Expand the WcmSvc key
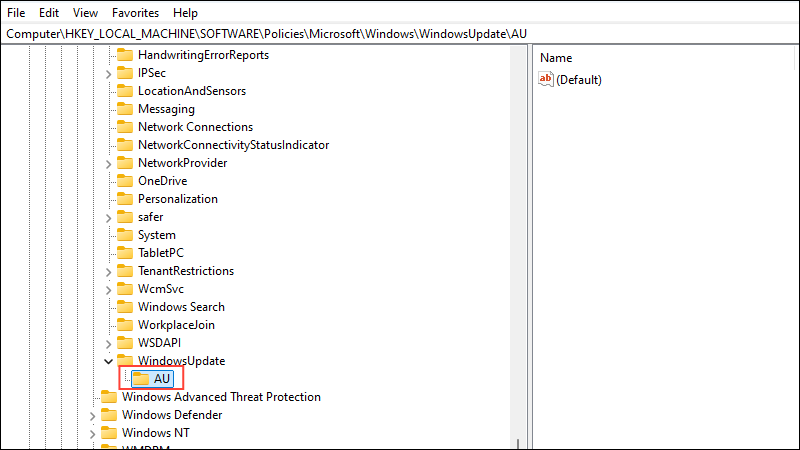800x450 pixels. click(x=108, y=290)
